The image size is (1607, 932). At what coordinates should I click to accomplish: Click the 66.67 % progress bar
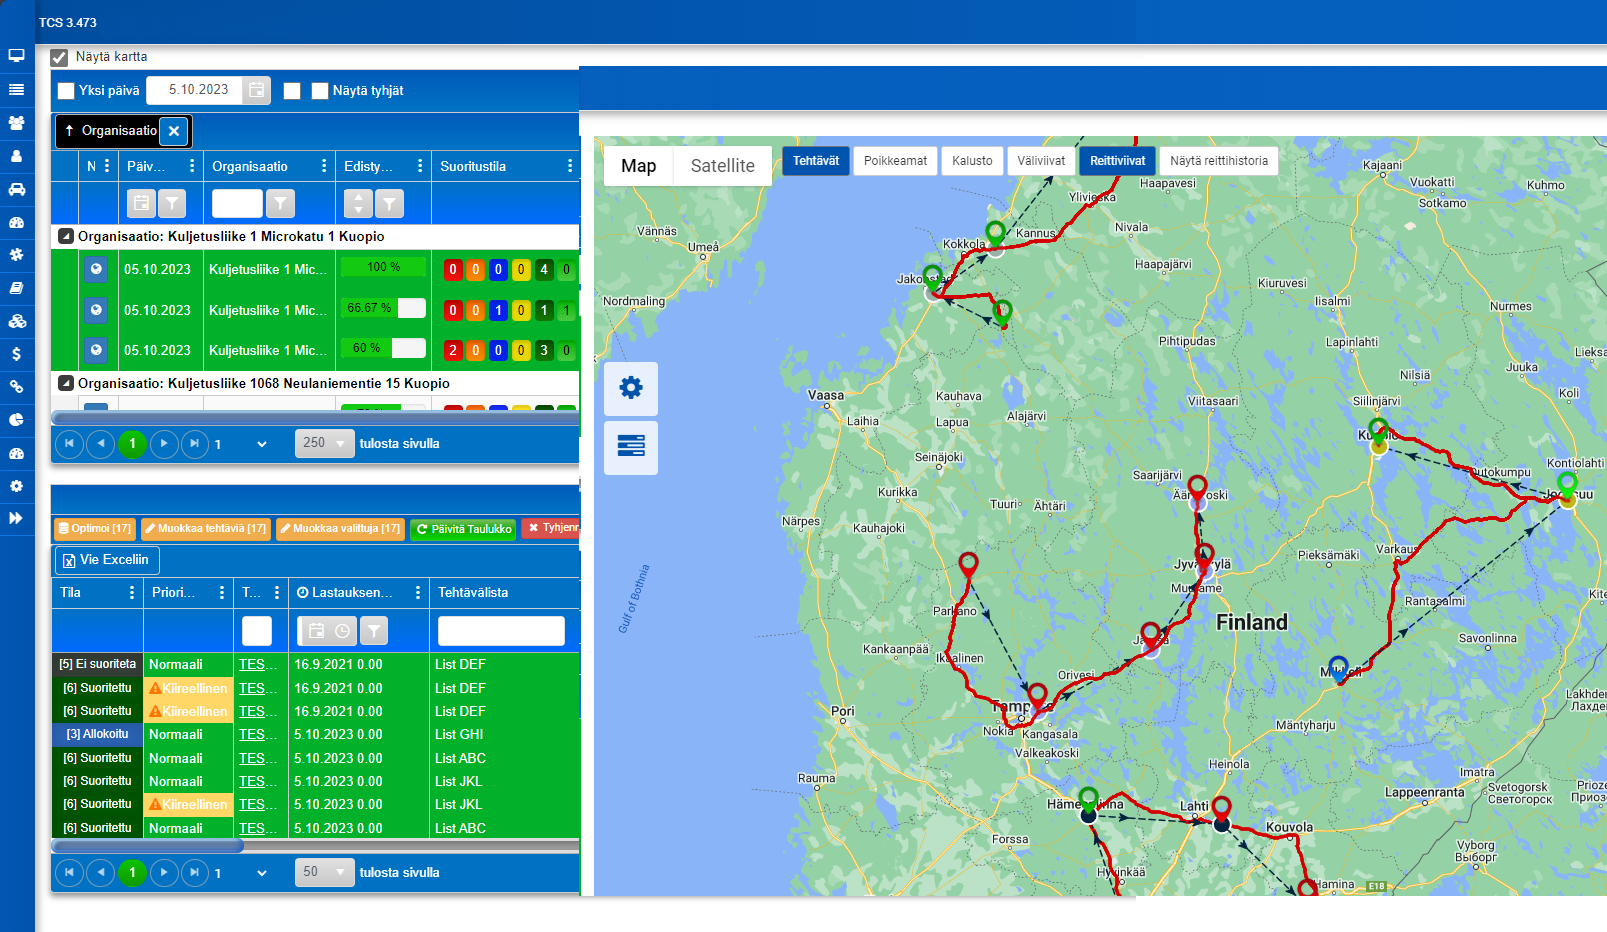(383, 308)
